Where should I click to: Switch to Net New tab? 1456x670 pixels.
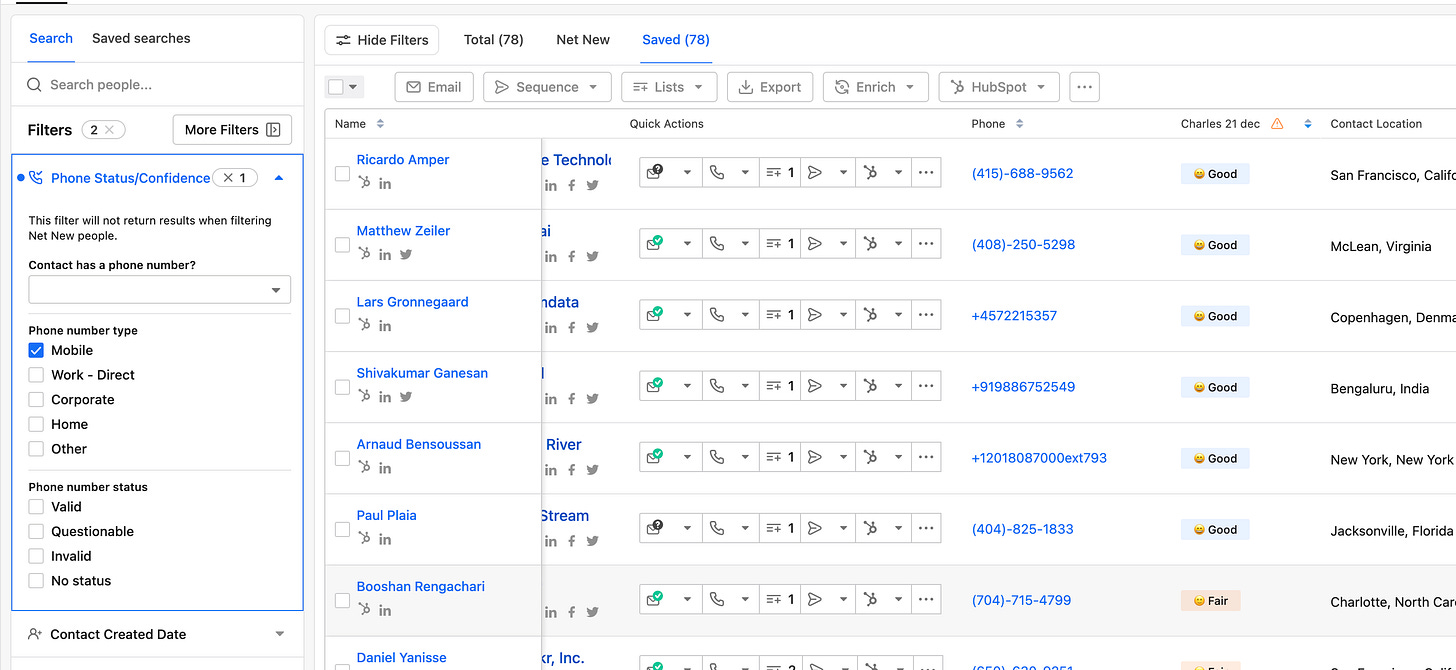[583, 40]
